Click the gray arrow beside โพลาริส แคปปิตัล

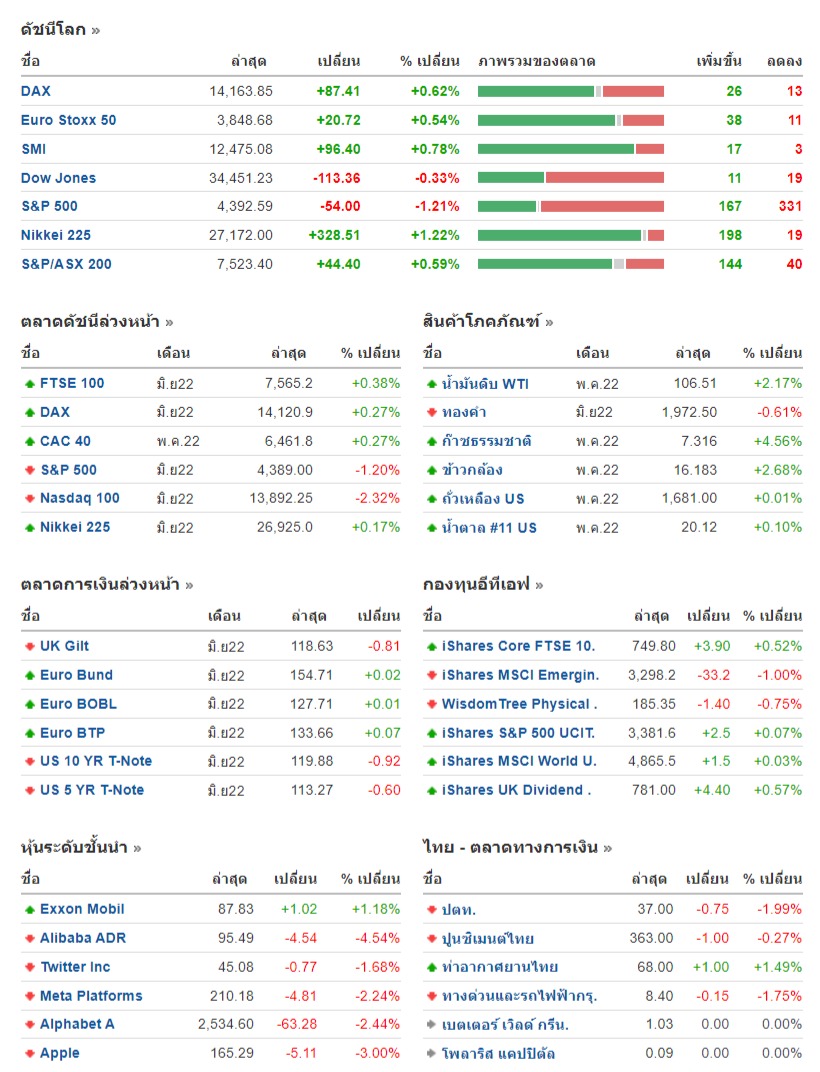(x=432, y=1054)
